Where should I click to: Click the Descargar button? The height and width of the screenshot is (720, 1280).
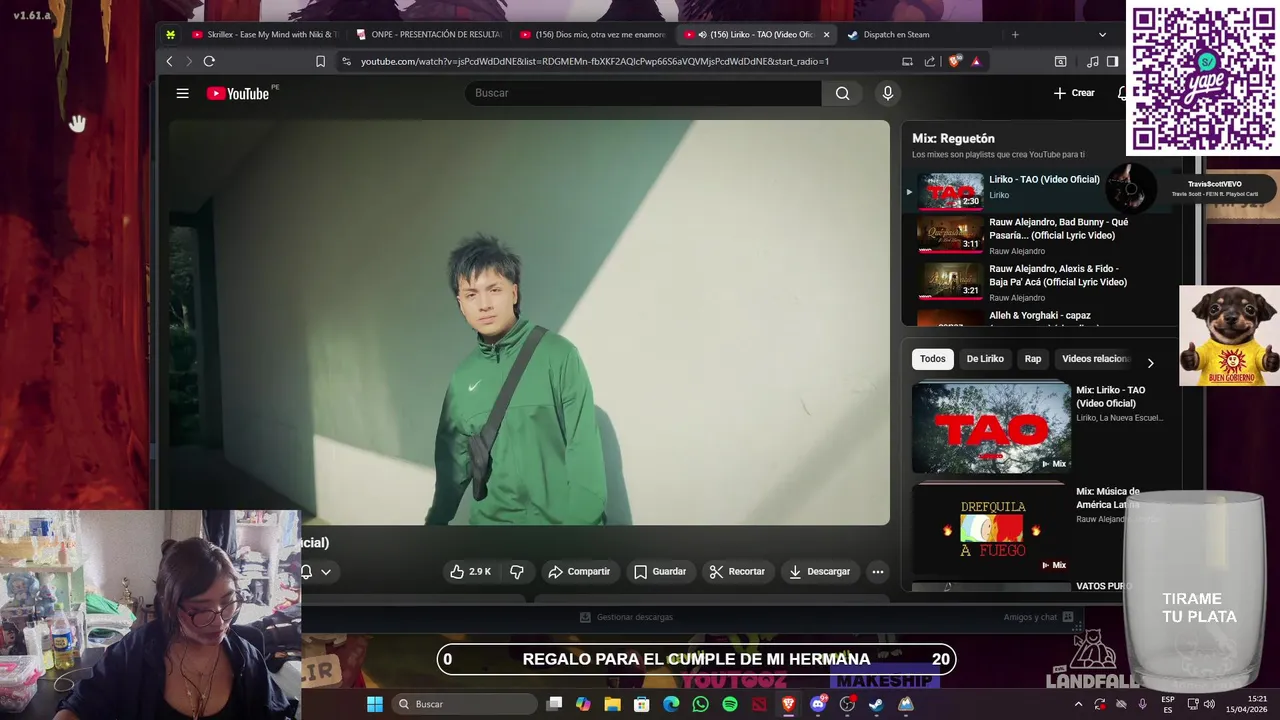coord(819,571)
